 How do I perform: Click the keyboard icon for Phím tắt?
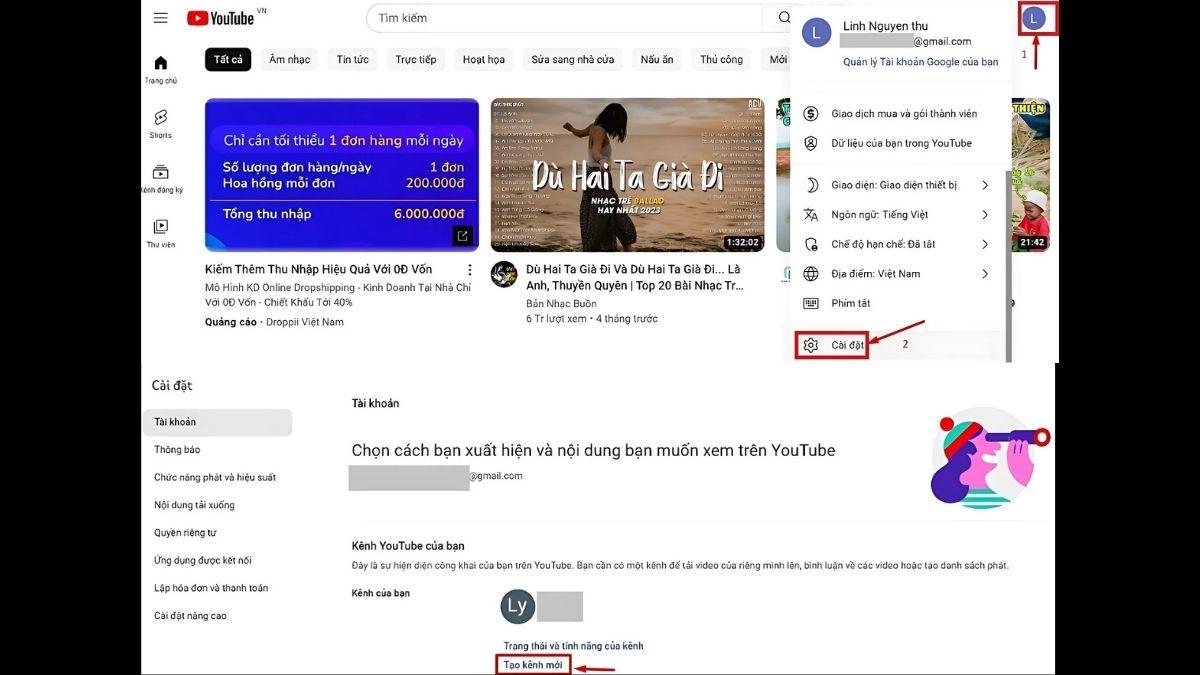(811, 303)
